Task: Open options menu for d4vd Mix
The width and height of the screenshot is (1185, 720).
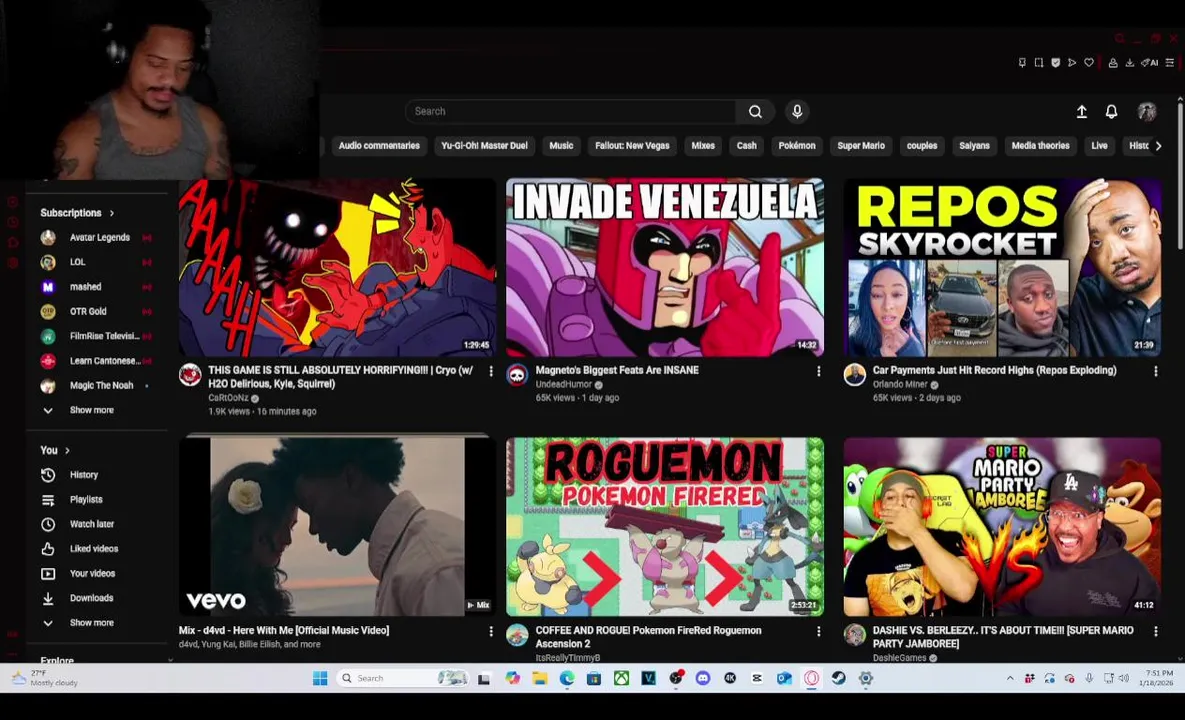Action: [490, 632]
